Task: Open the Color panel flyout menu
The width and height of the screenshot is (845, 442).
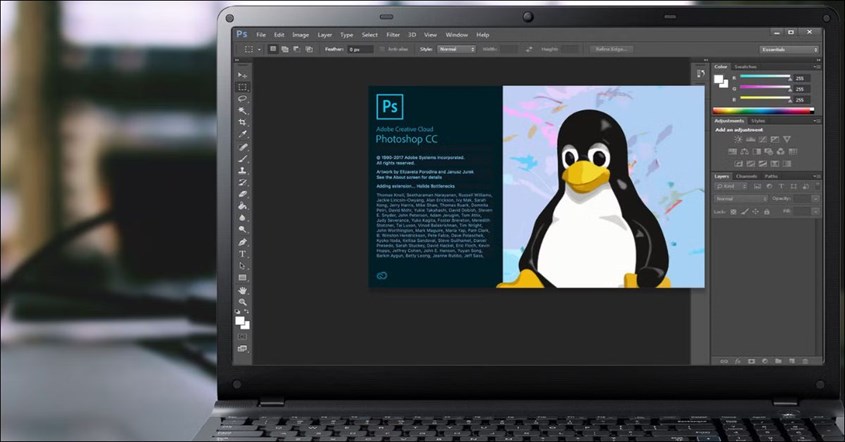Action: point(816,67)
